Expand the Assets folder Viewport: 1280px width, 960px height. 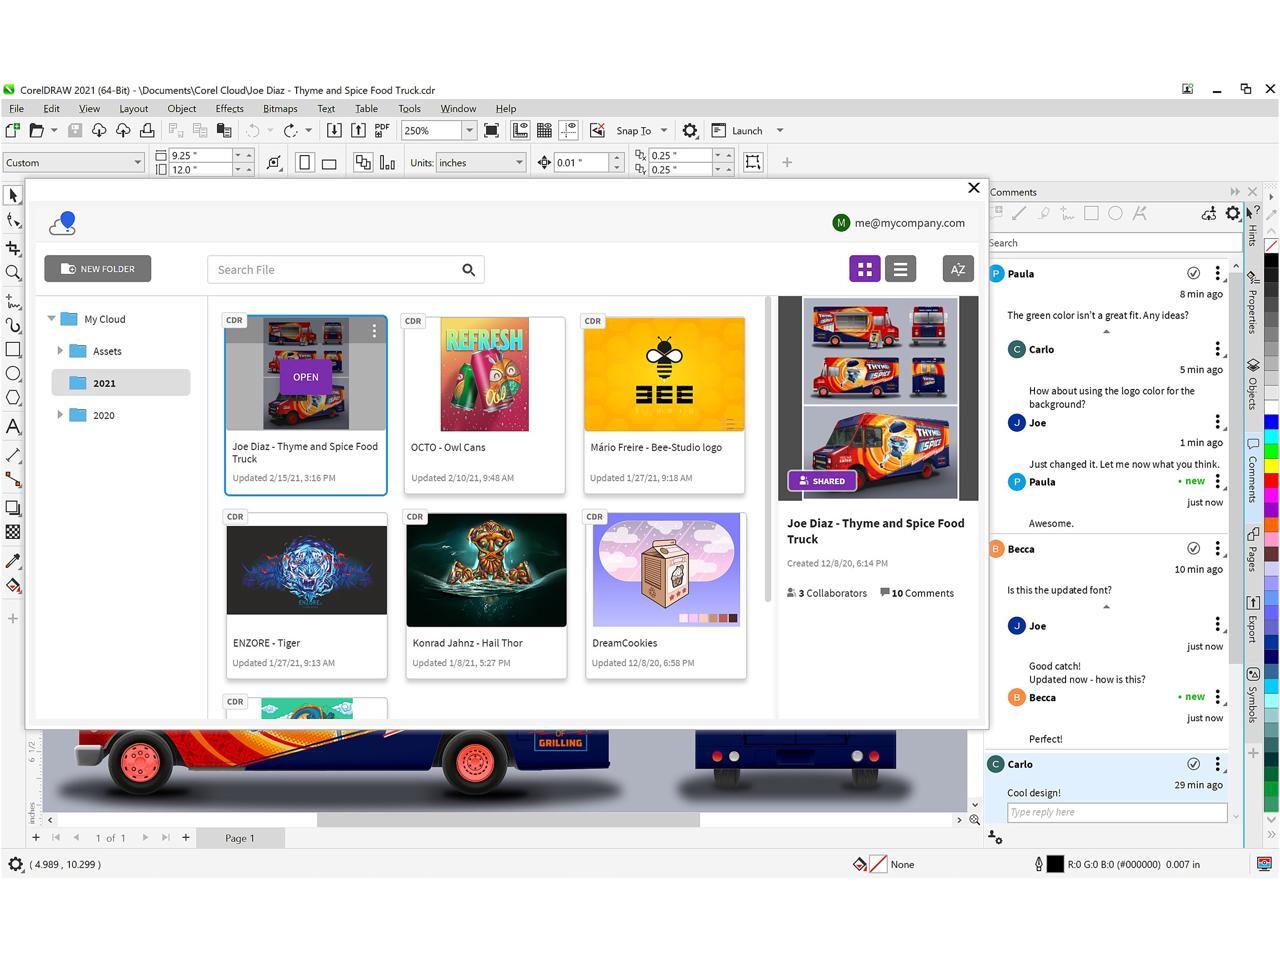(x=60, y=351)
